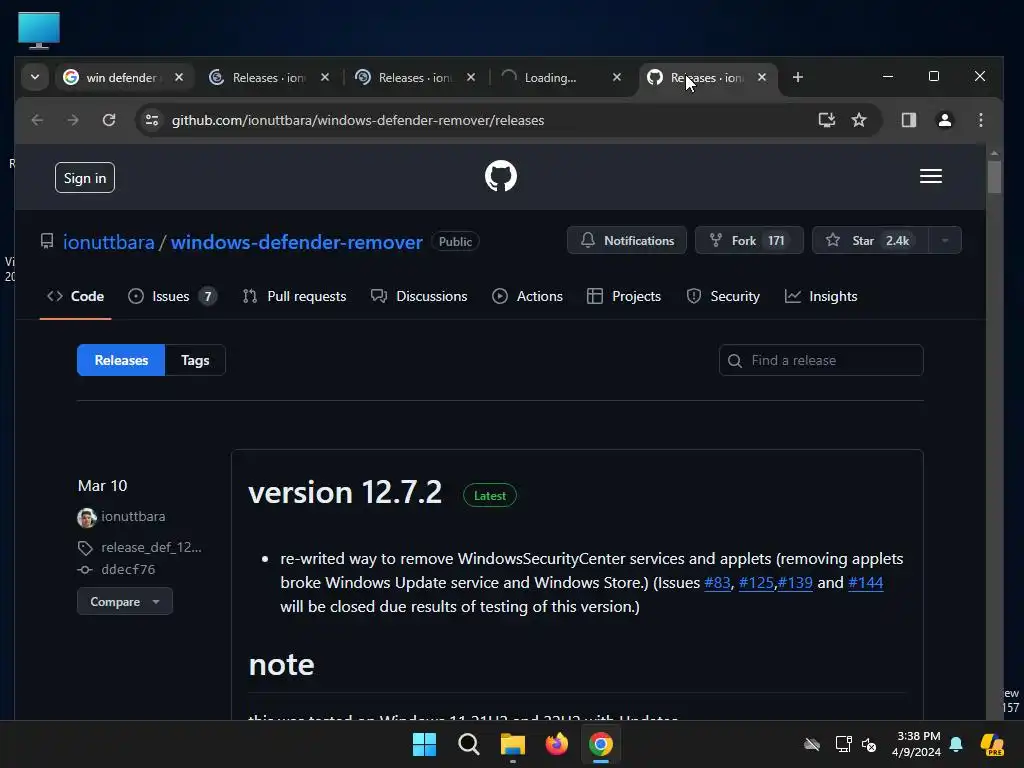1024x768 pixels.
Task: Switch to the Insights tab
Action: [x=821, y=296]
